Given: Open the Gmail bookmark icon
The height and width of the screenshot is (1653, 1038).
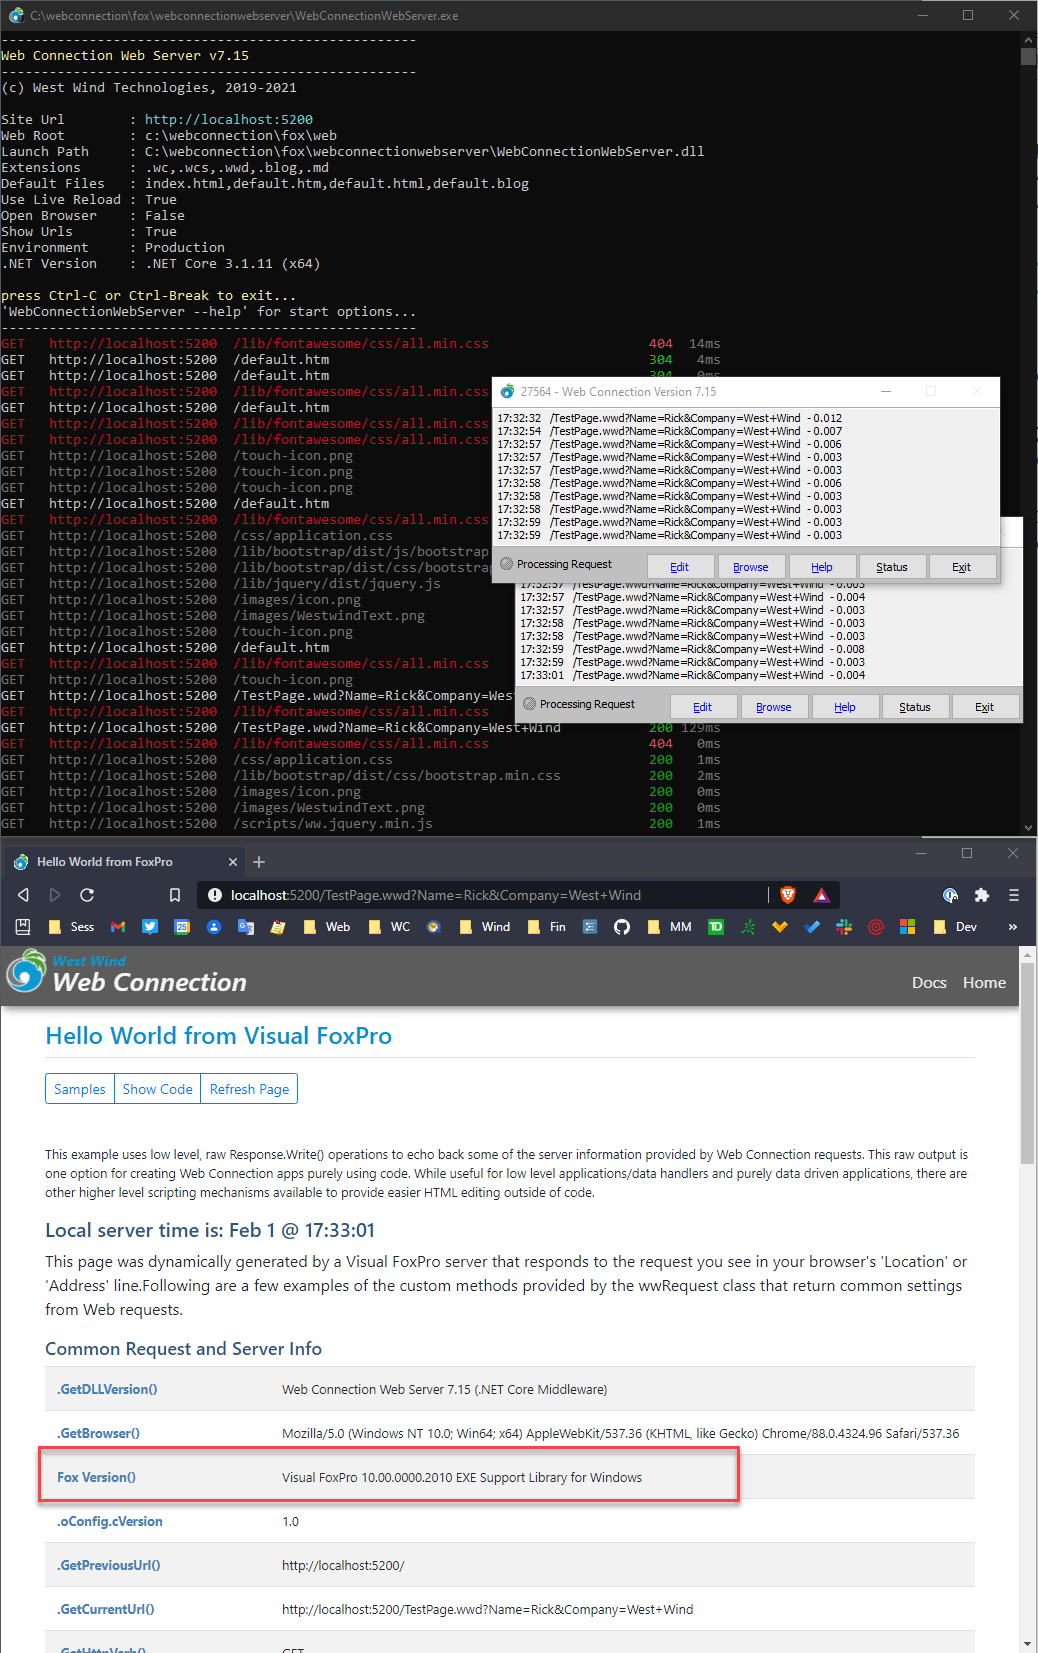Looking at the screenshot, I should (118, 927).
